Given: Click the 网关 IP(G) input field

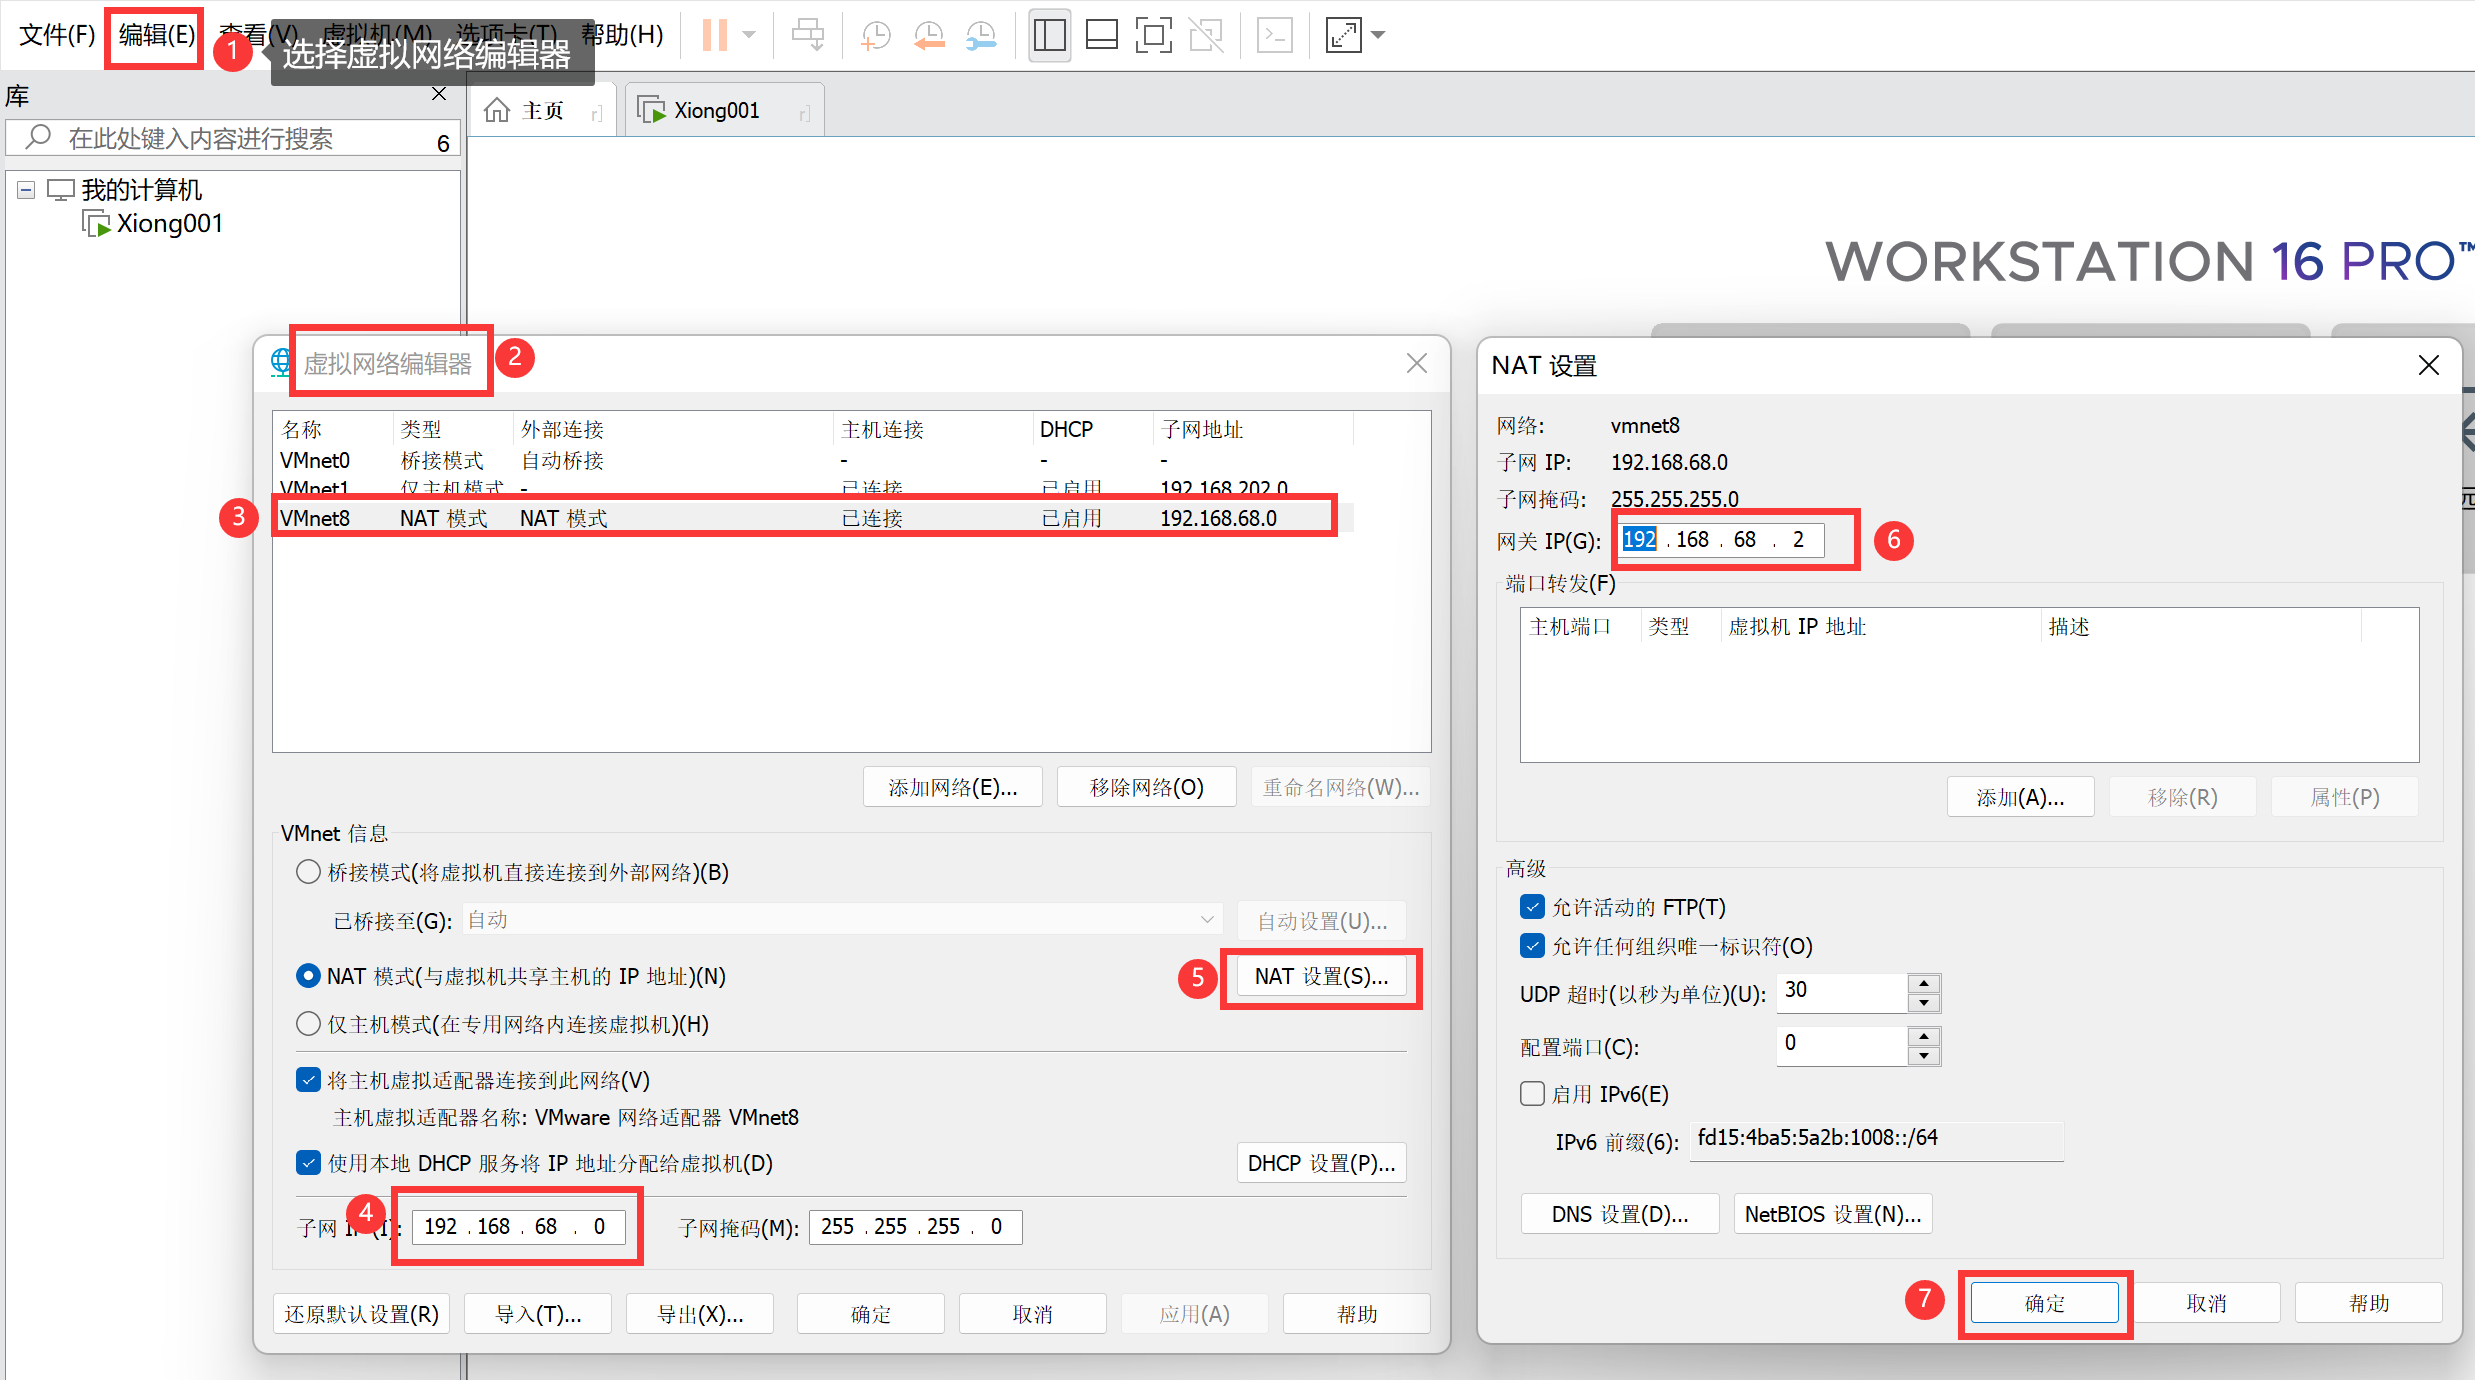Looking at the screenshot, I should [1721, 540].
